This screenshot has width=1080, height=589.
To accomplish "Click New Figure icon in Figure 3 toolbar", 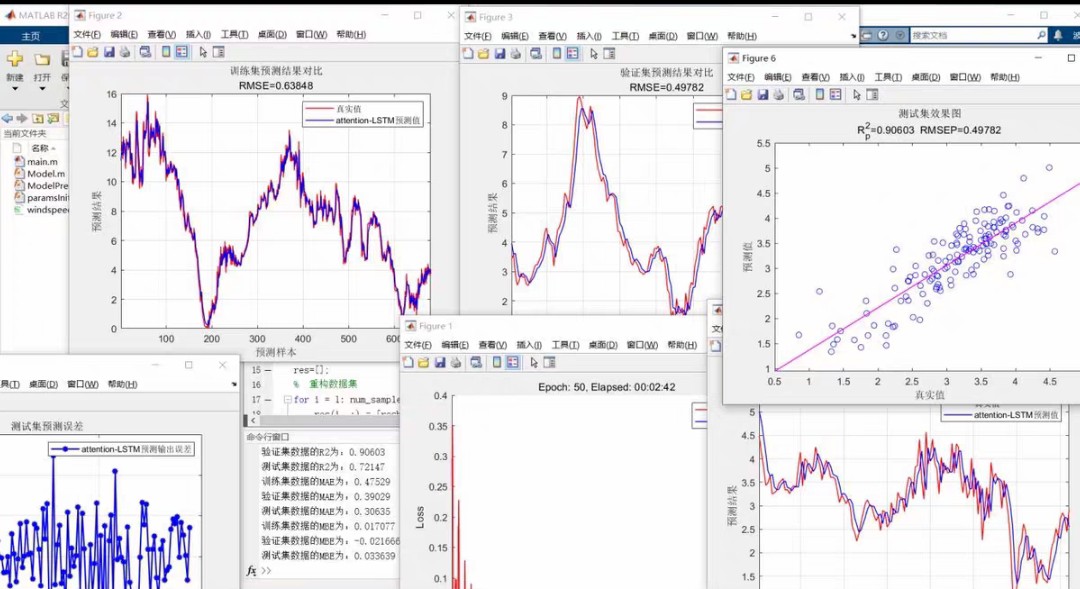I will pyautogui.click(x=468, y=54).
